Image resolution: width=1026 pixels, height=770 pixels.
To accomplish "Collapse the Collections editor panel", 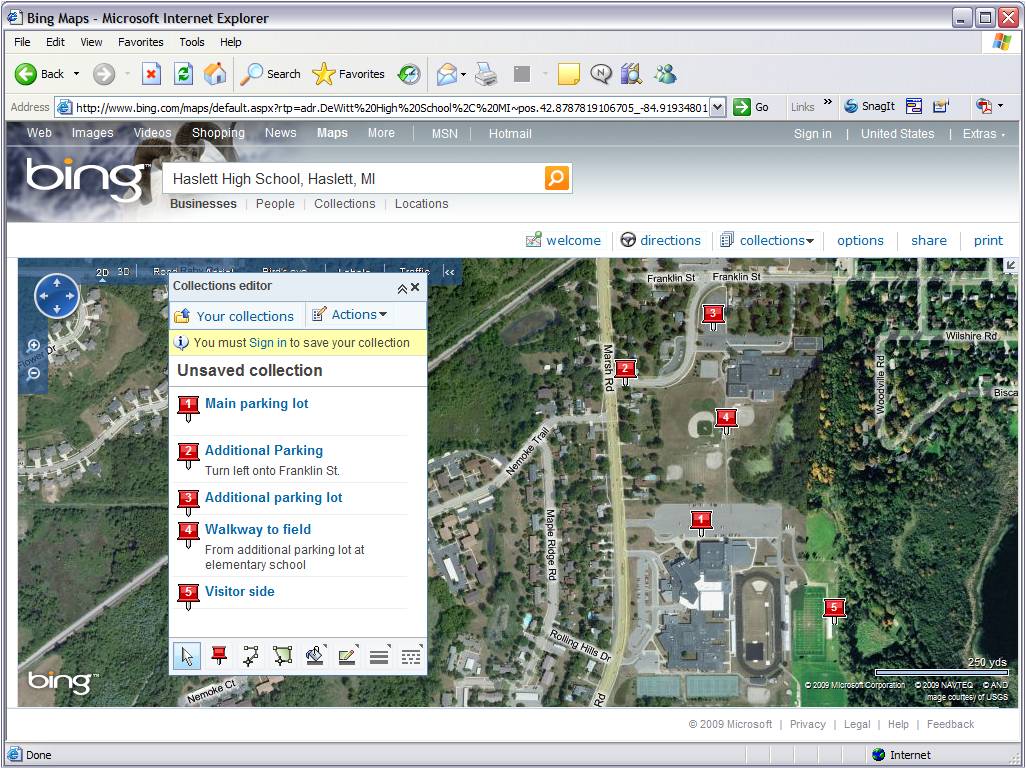I will click(402, 288).
